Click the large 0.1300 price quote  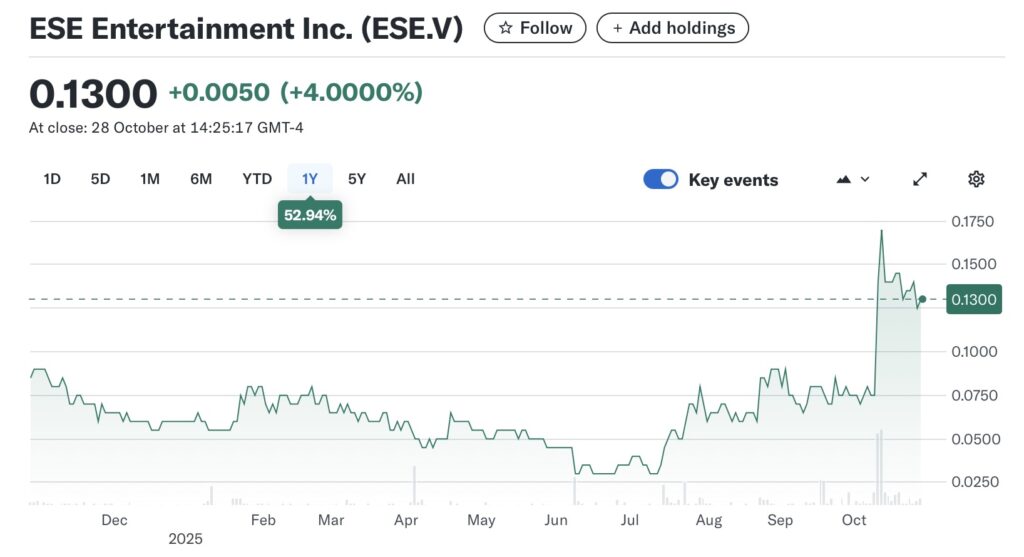pos(93,93)
